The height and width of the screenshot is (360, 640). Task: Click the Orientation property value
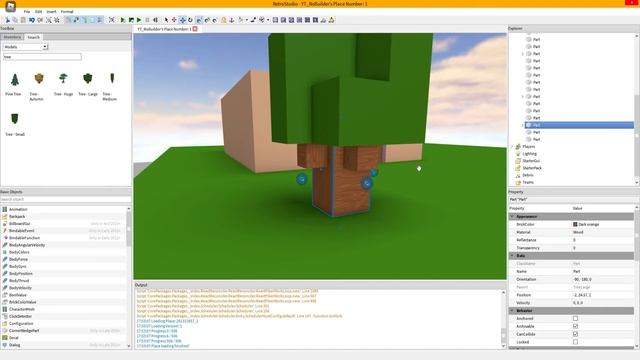pyautogui.click(x=582, y=280)
